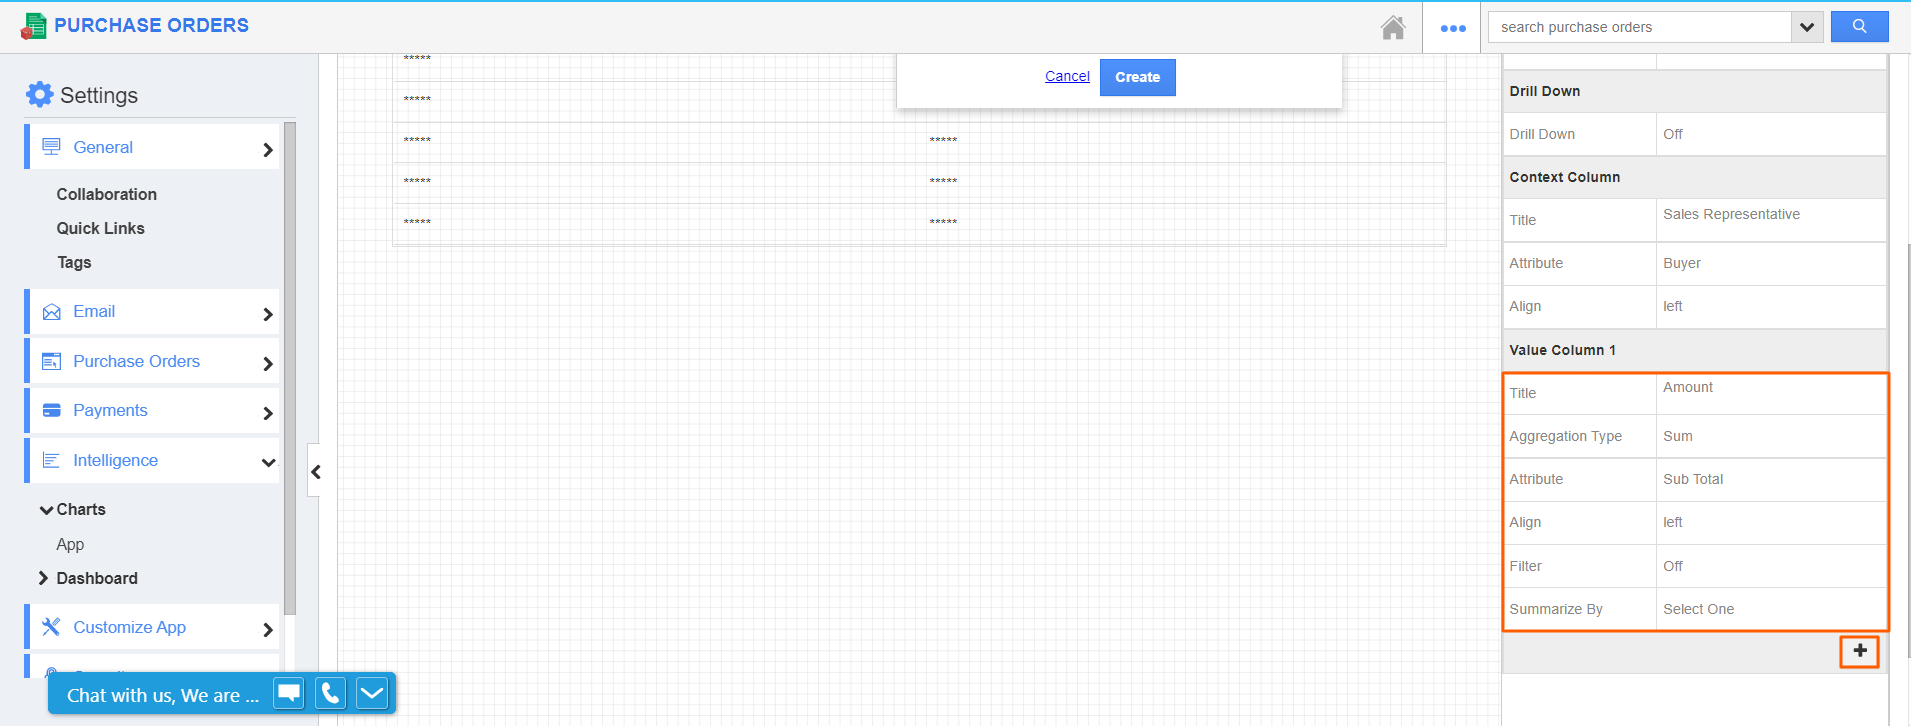
Task: Click the Settings heading text
Action: (x=99, y=95)
